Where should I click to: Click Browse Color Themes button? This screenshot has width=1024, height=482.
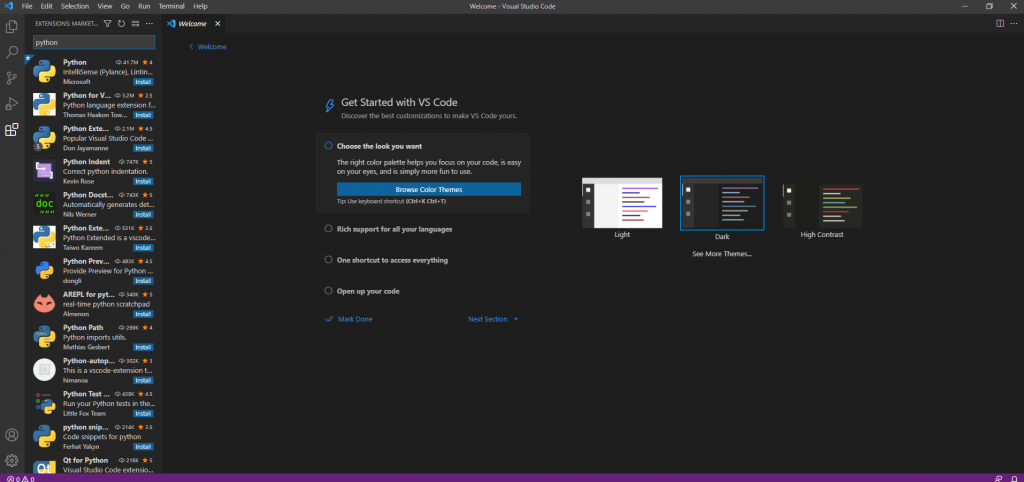click(x=429, y=189)
